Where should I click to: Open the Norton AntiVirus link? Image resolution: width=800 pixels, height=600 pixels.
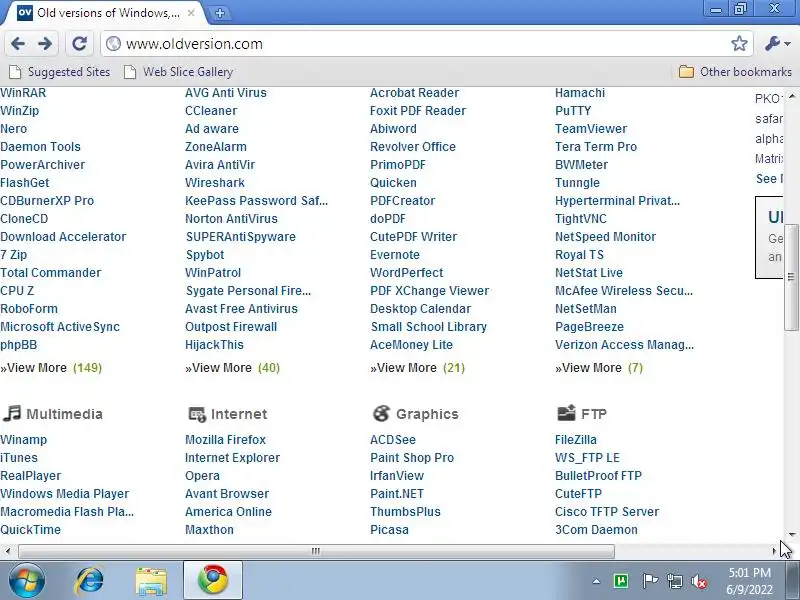pyautogui.click(x=231, y=219)
